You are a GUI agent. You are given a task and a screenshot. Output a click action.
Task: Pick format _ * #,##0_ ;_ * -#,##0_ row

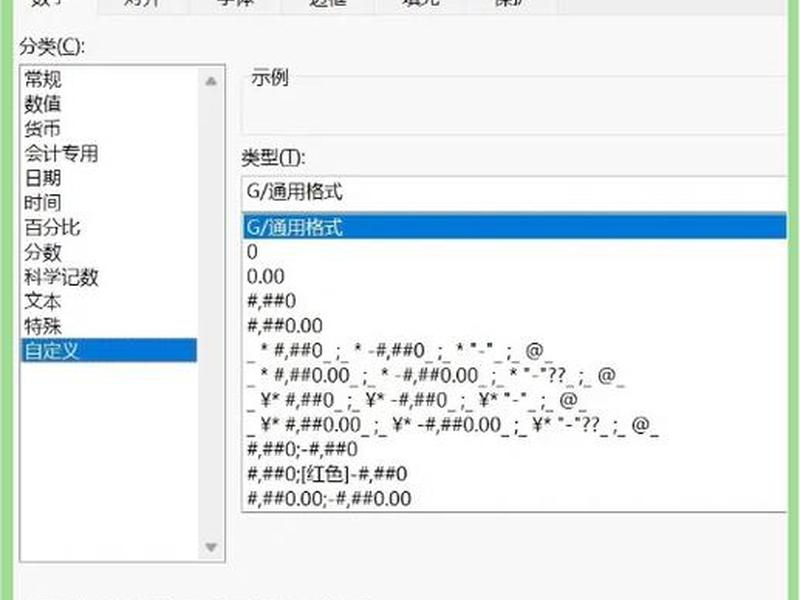click(x=515, y=351)
